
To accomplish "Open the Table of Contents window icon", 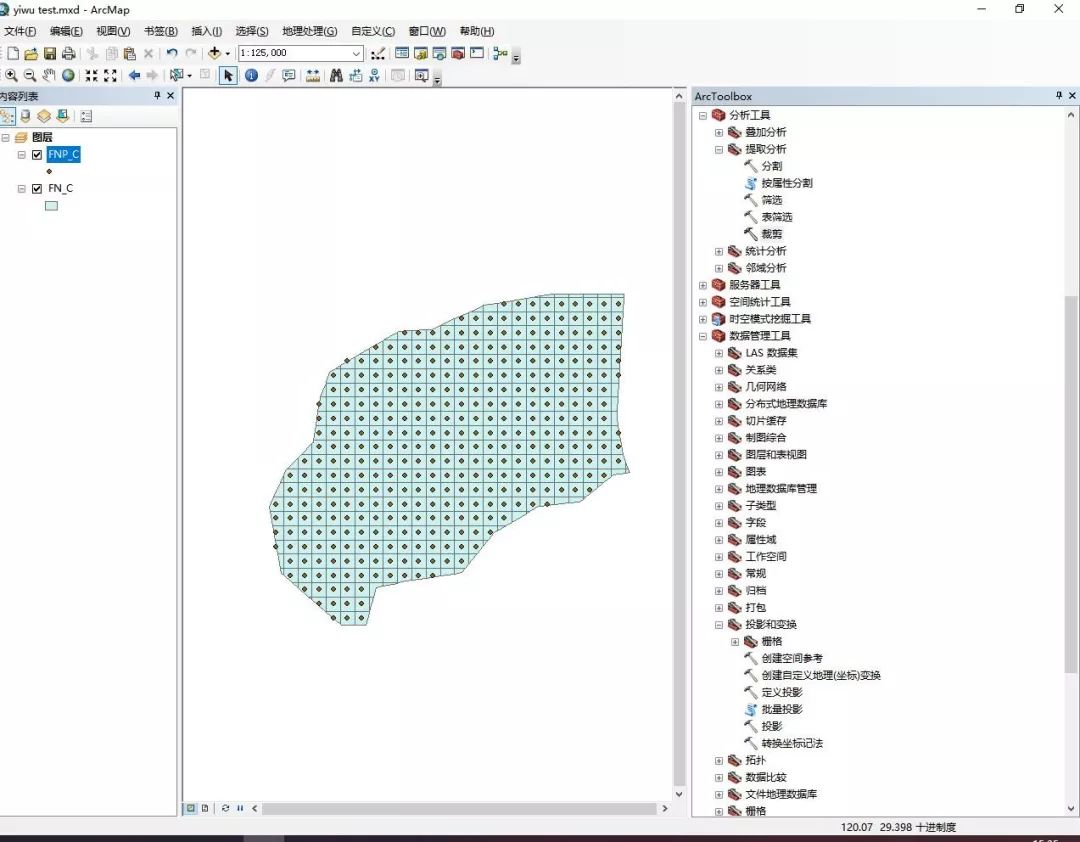I will pos(402,53).
